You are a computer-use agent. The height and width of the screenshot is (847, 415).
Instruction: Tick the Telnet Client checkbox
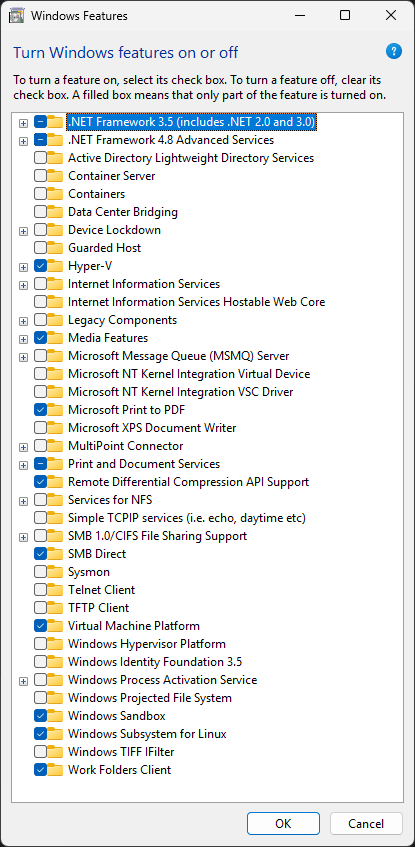[x=40, y=590]
